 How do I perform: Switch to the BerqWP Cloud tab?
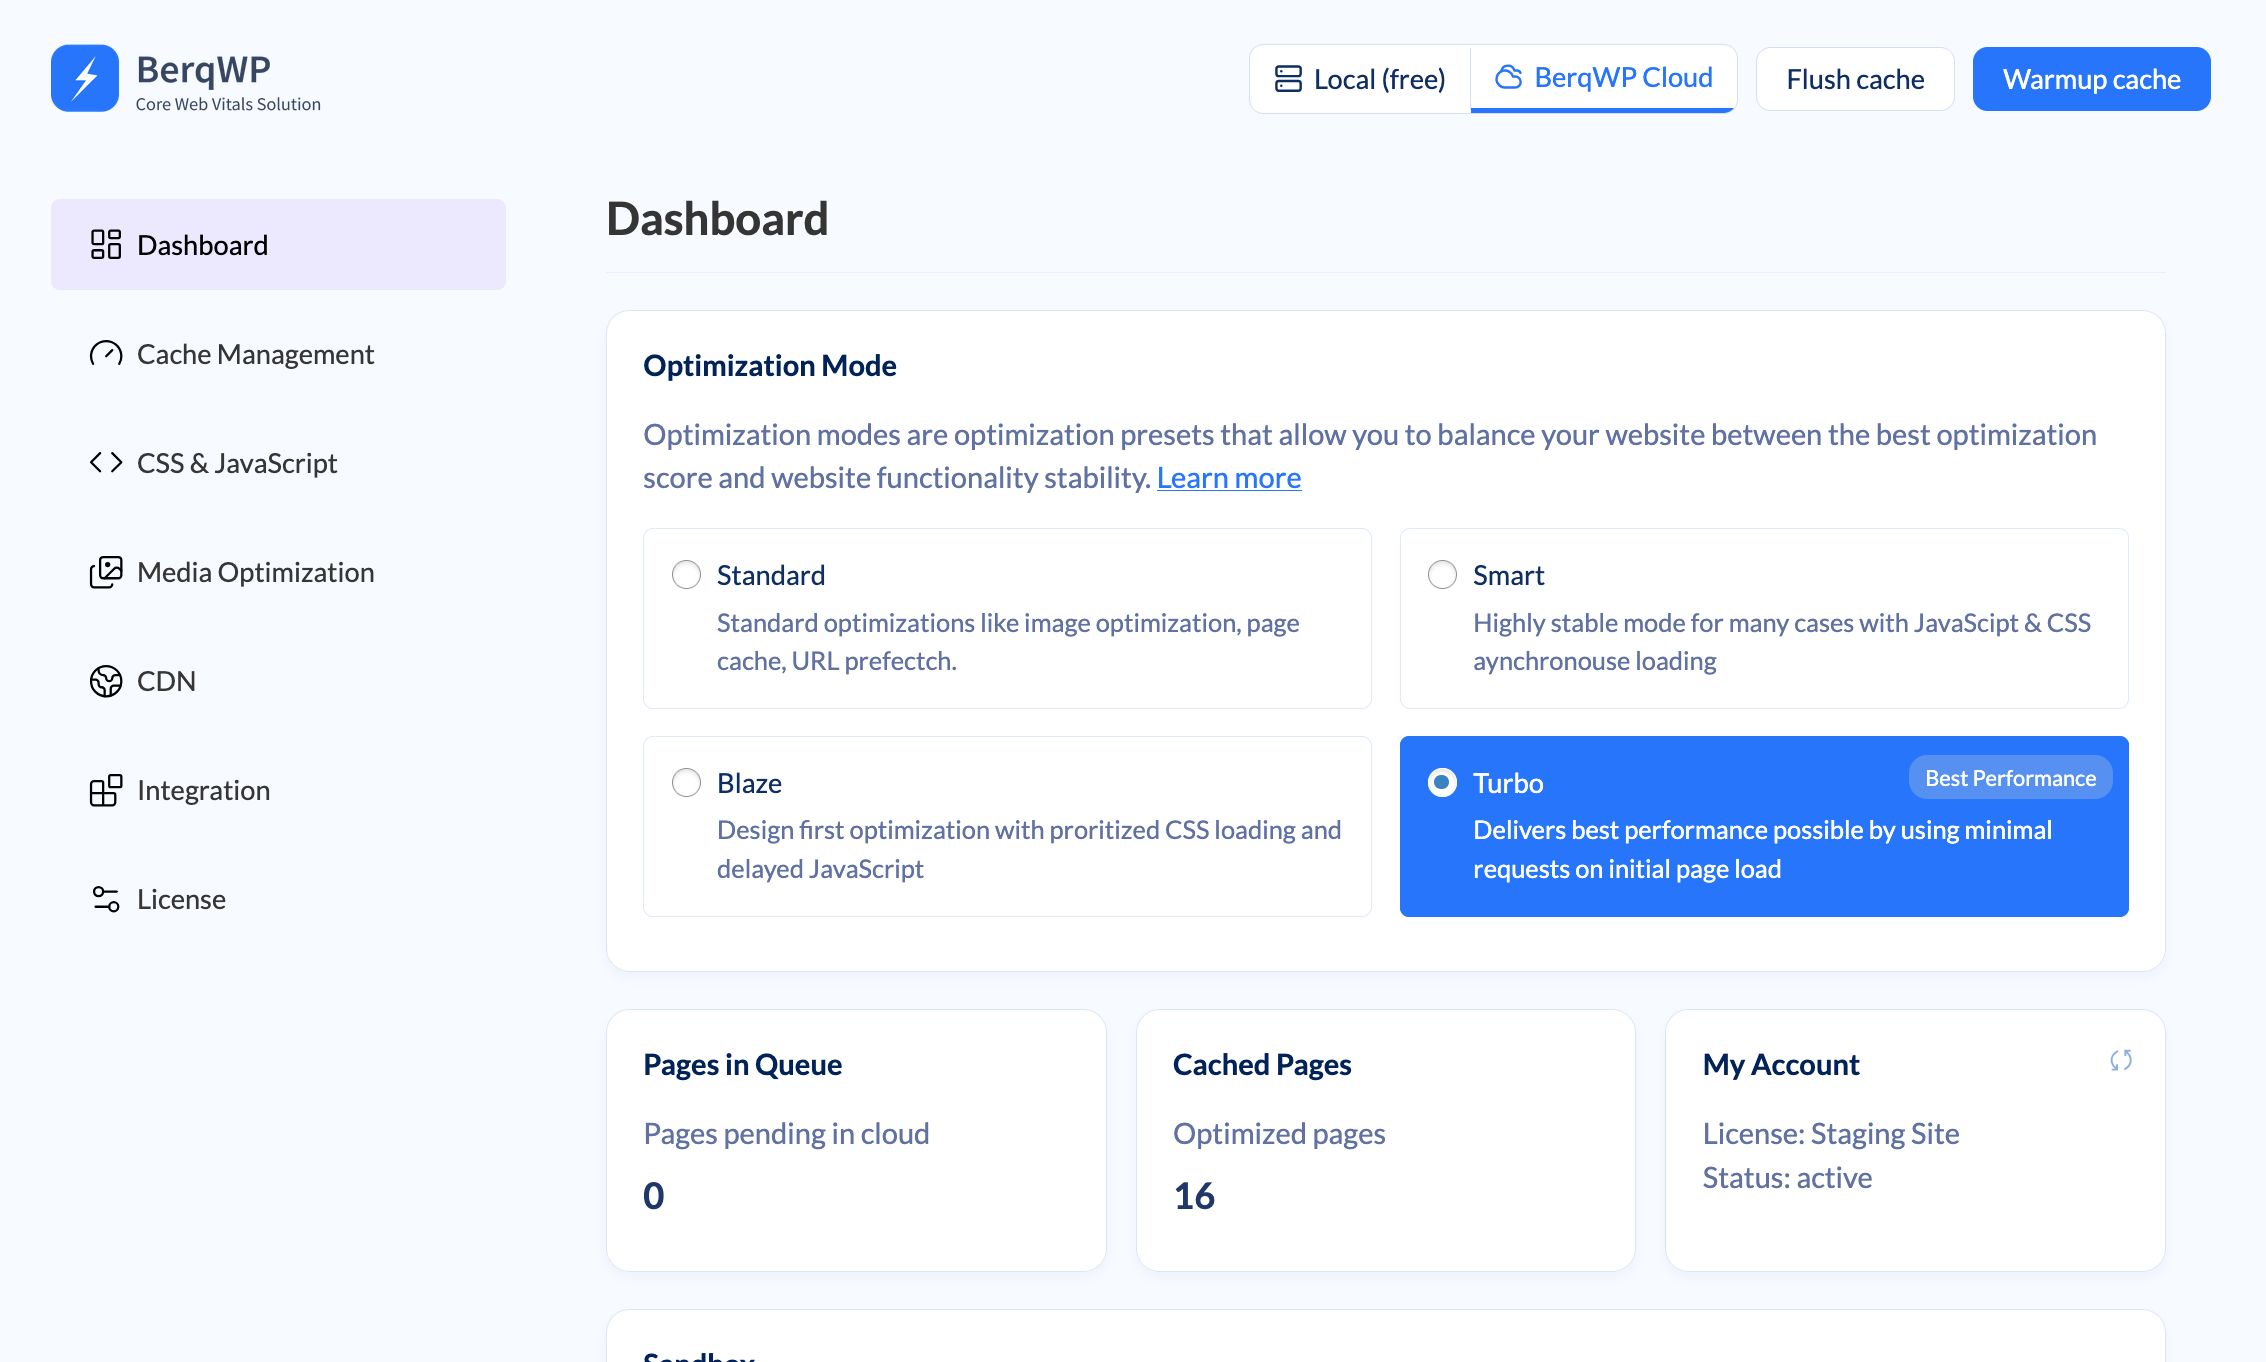pos(1604,78)
